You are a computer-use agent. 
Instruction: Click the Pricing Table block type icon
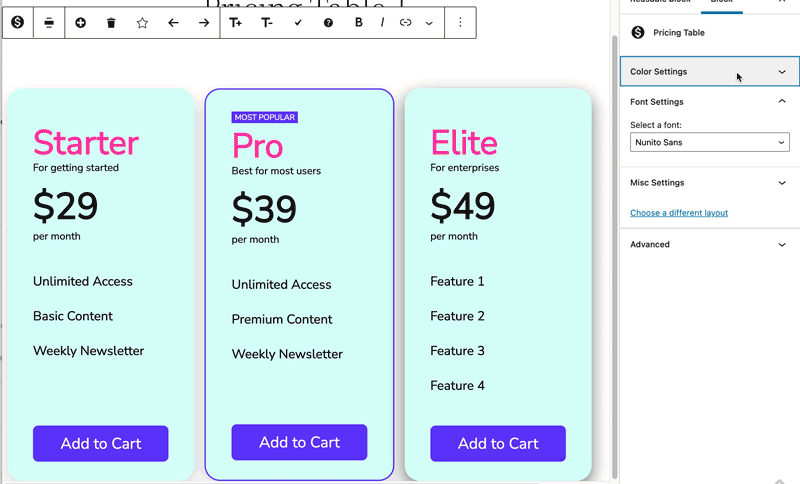coord(18,22)
